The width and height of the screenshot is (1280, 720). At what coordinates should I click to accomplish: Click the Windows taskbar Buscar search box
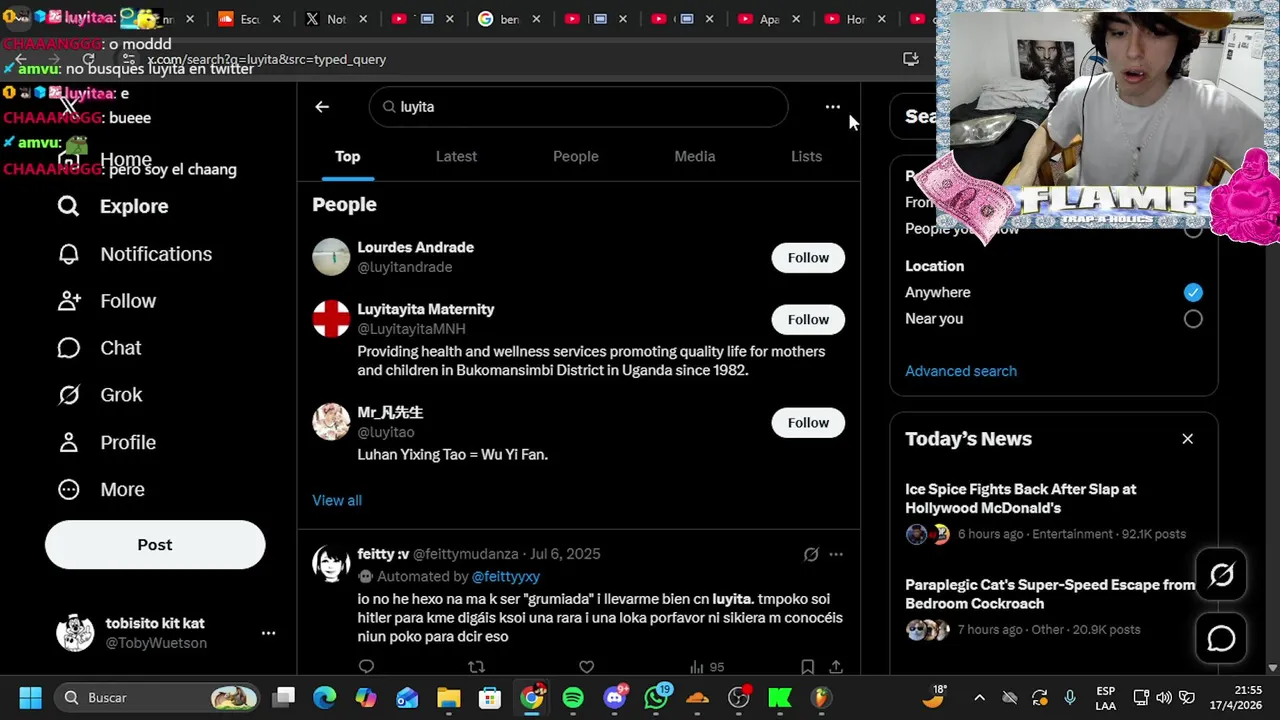[156, 698]
